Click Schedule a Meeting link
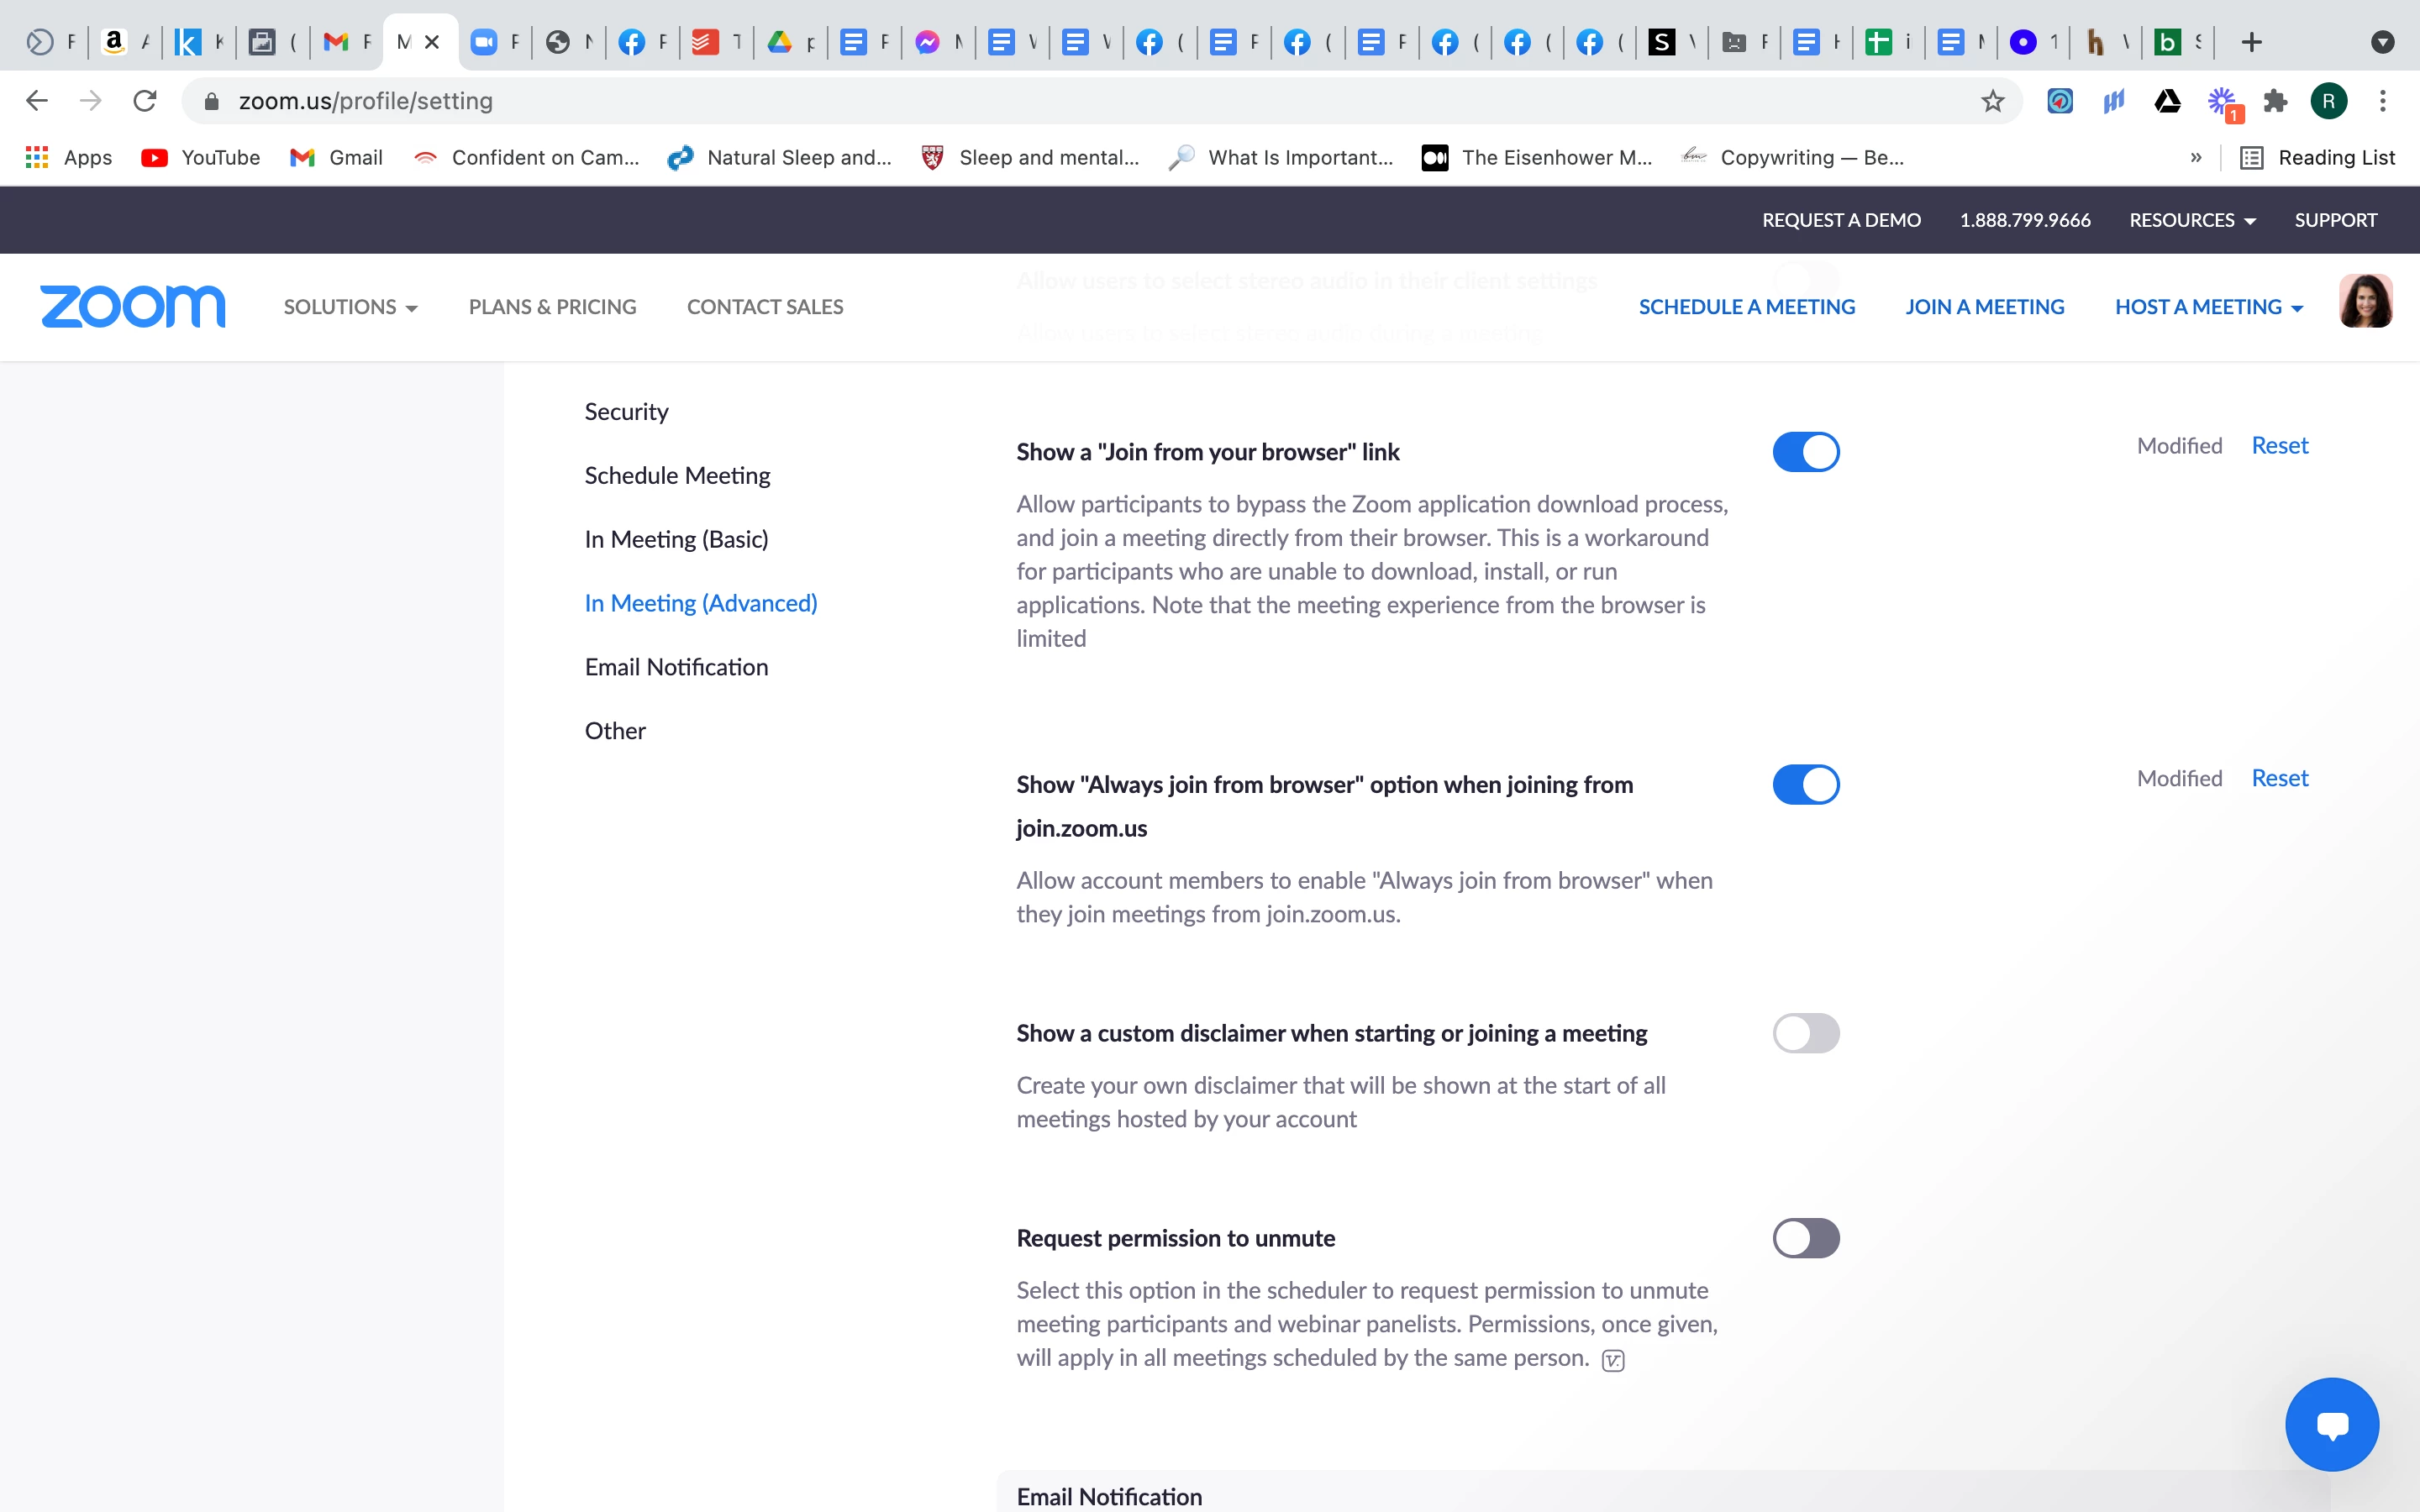 pyautogui.click(x=1746, y=307)
